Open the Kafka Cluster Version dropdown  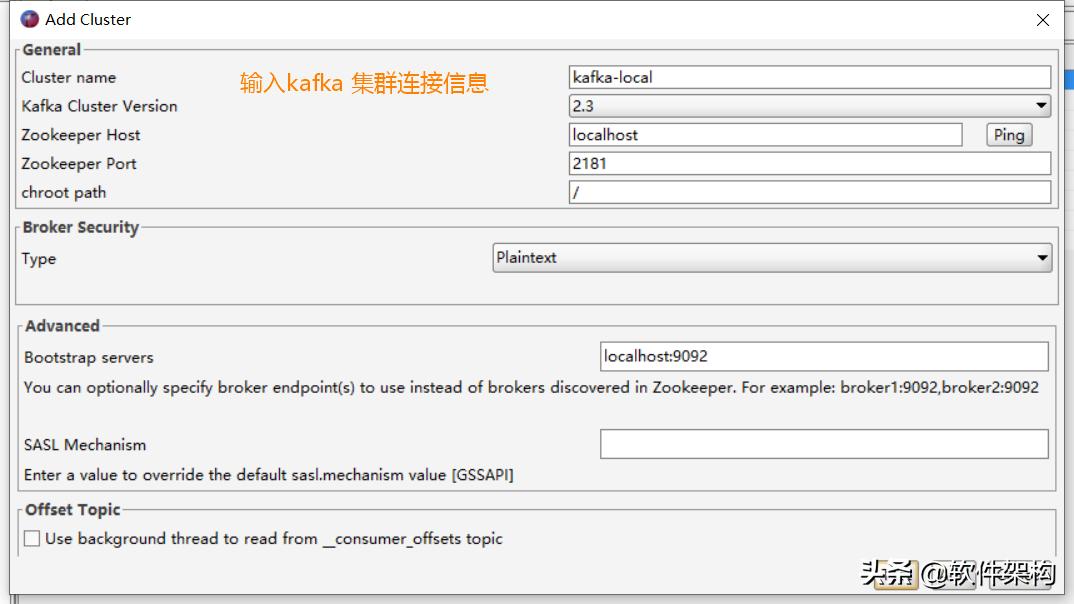point(810,106)
